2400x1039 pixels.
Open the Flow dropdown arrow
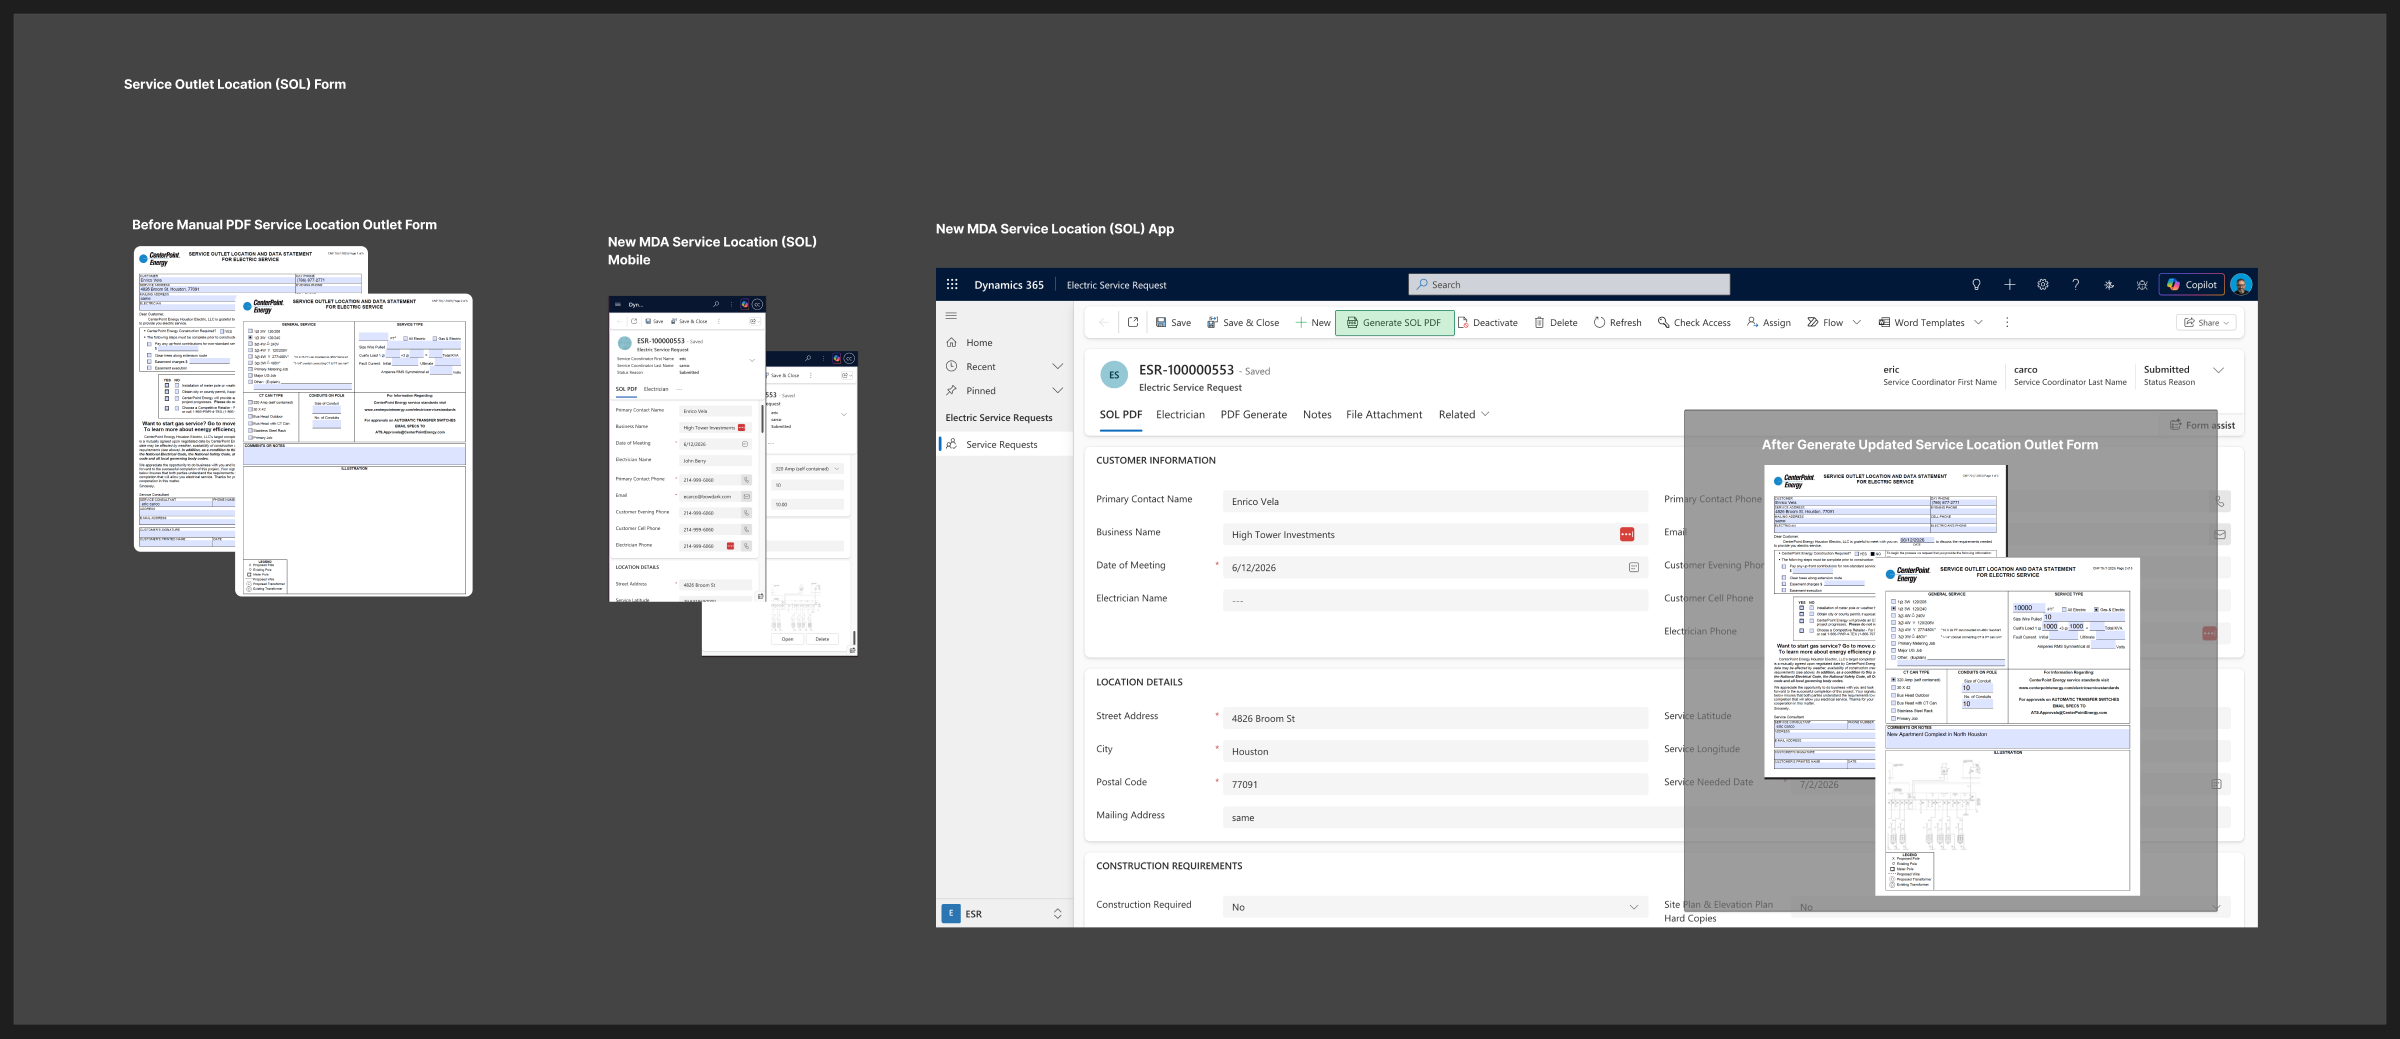pyautogui.click(x=1856, y=323)
